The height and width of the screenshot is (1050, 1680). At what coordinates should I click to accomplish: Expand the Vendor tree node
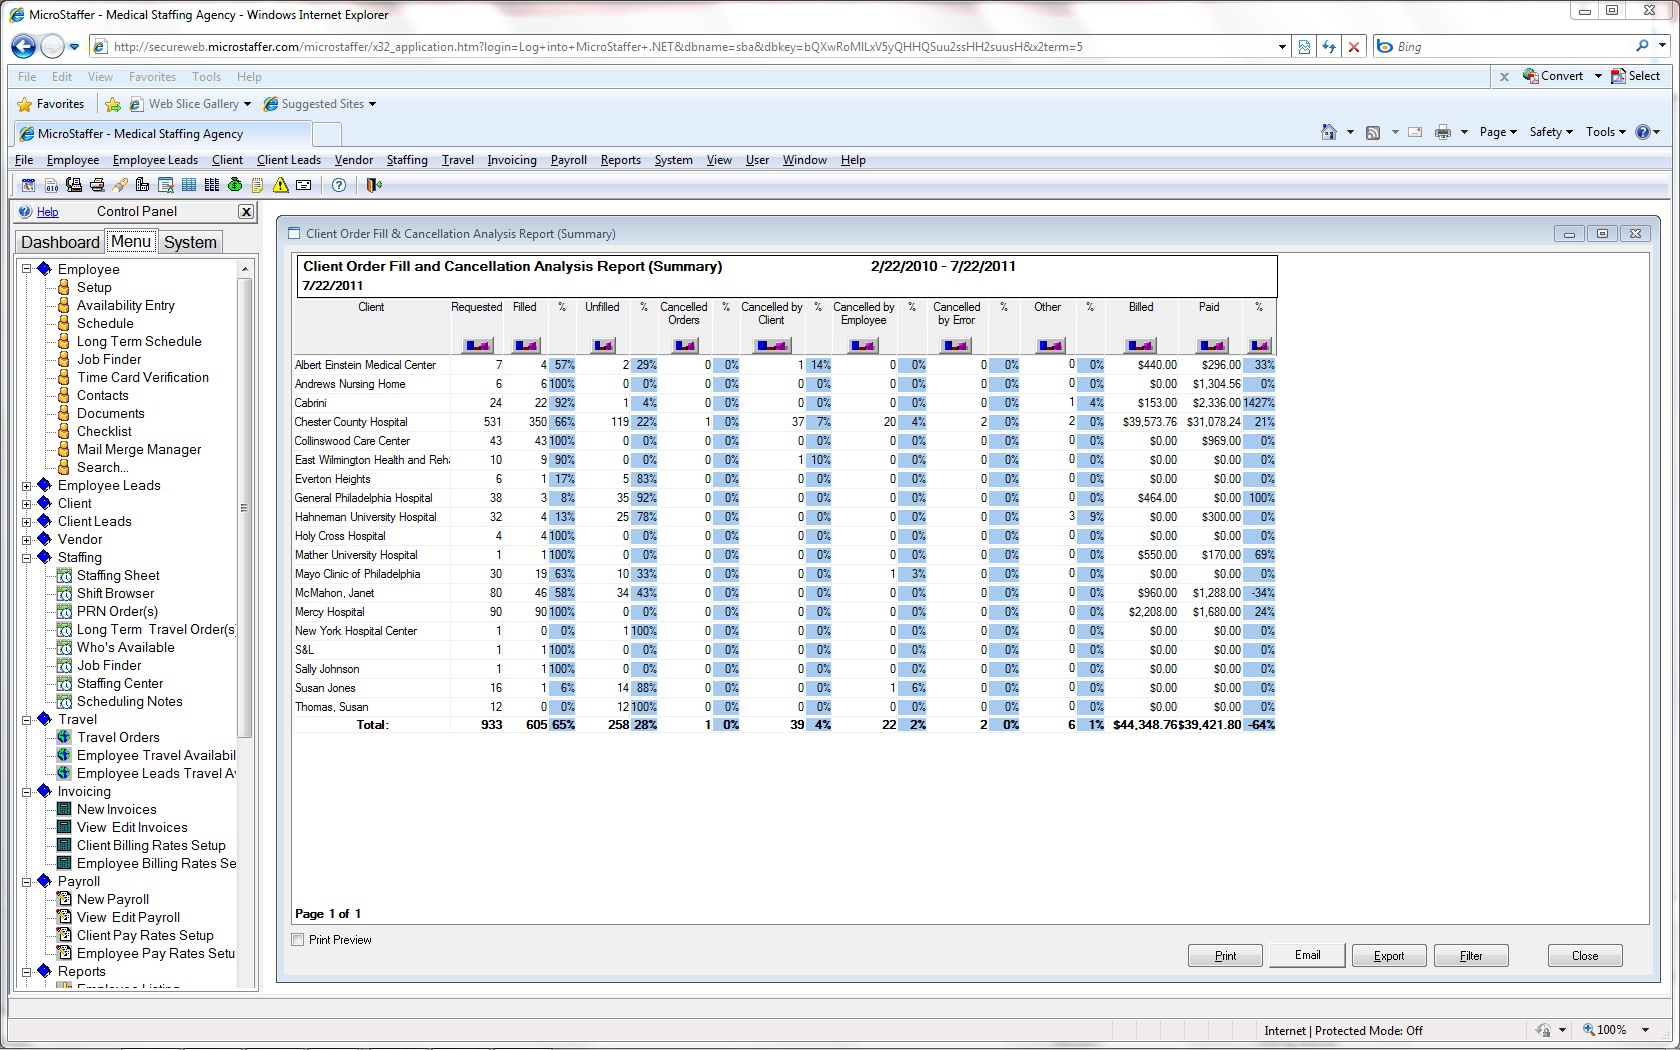[27, 539]
